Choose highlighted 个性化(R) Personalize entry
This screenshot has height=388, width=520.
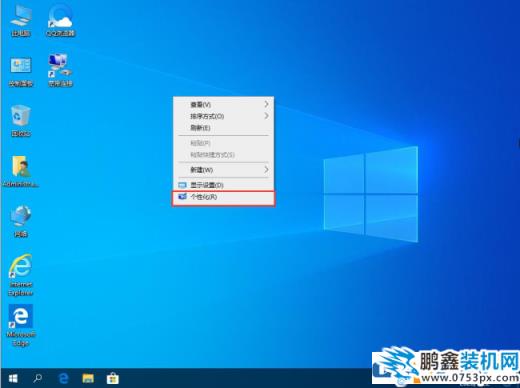click(x=223, y=197)
